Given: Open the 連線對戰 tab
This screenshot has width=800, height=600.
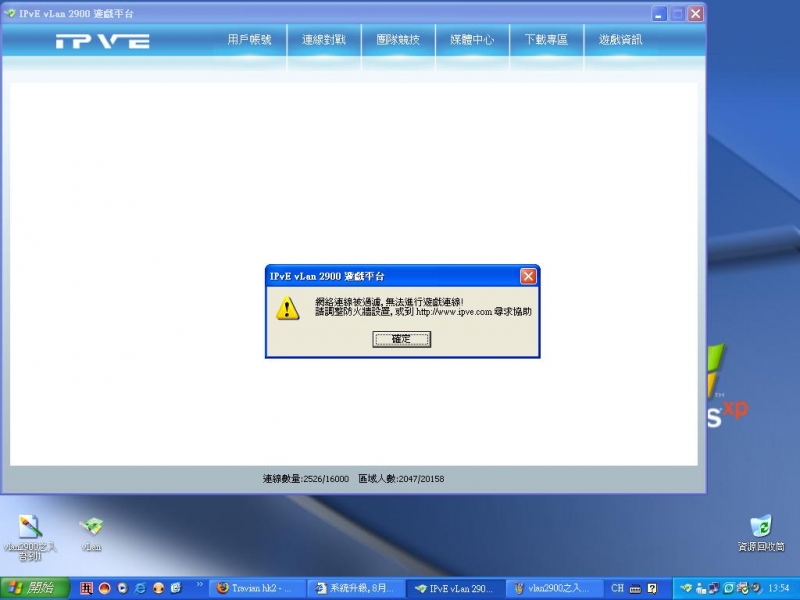Looking at the screenshot, I should point(324,40).
